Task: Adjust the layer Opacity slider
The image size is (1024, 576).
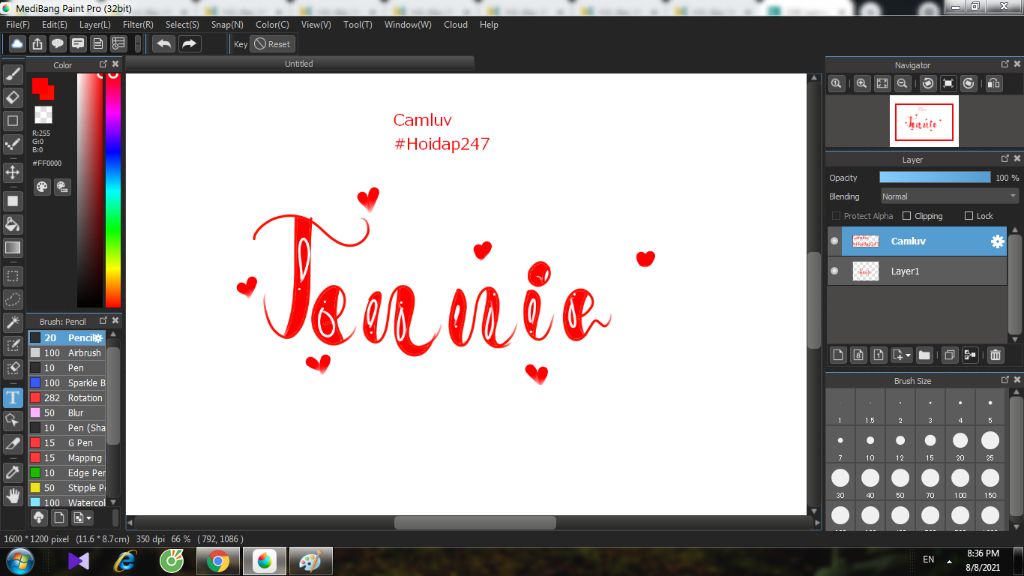Action: tap(935, 178)
